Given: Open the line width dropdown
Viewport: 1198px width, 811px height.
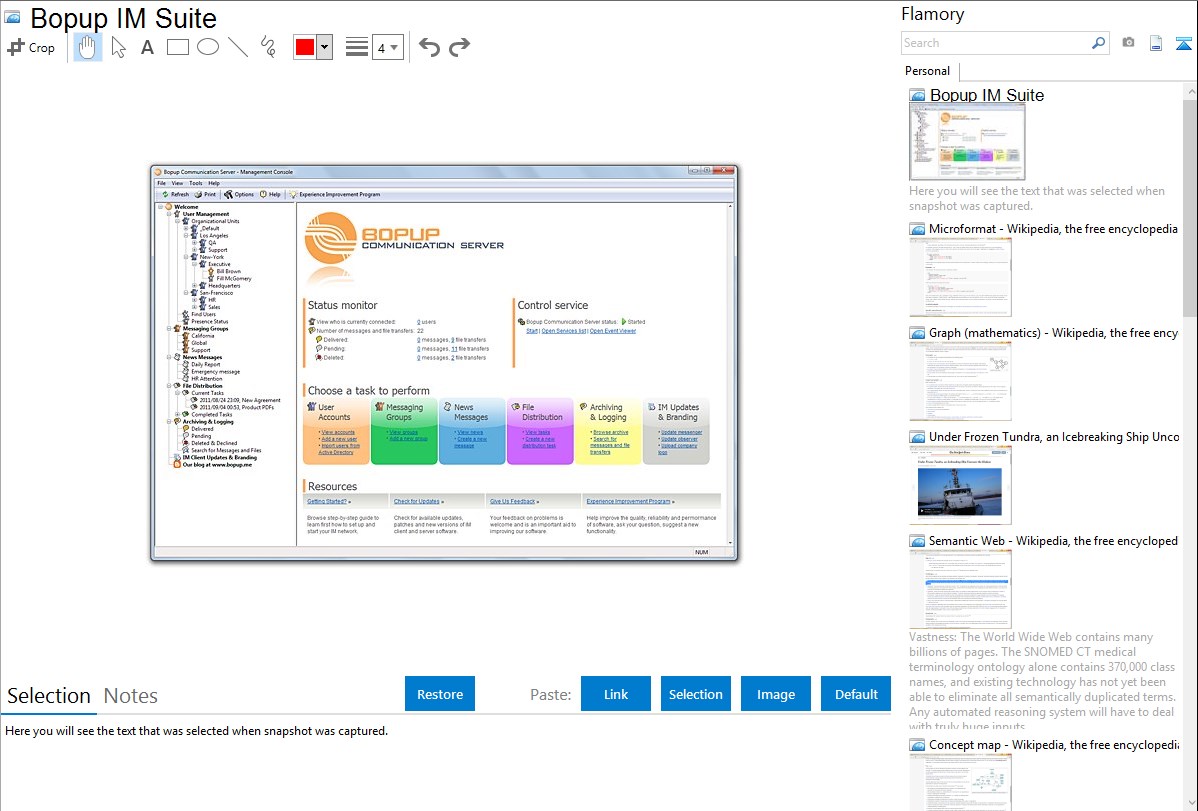Looking at the screenshot, I should pyautogui.click(x=387, y=47).
